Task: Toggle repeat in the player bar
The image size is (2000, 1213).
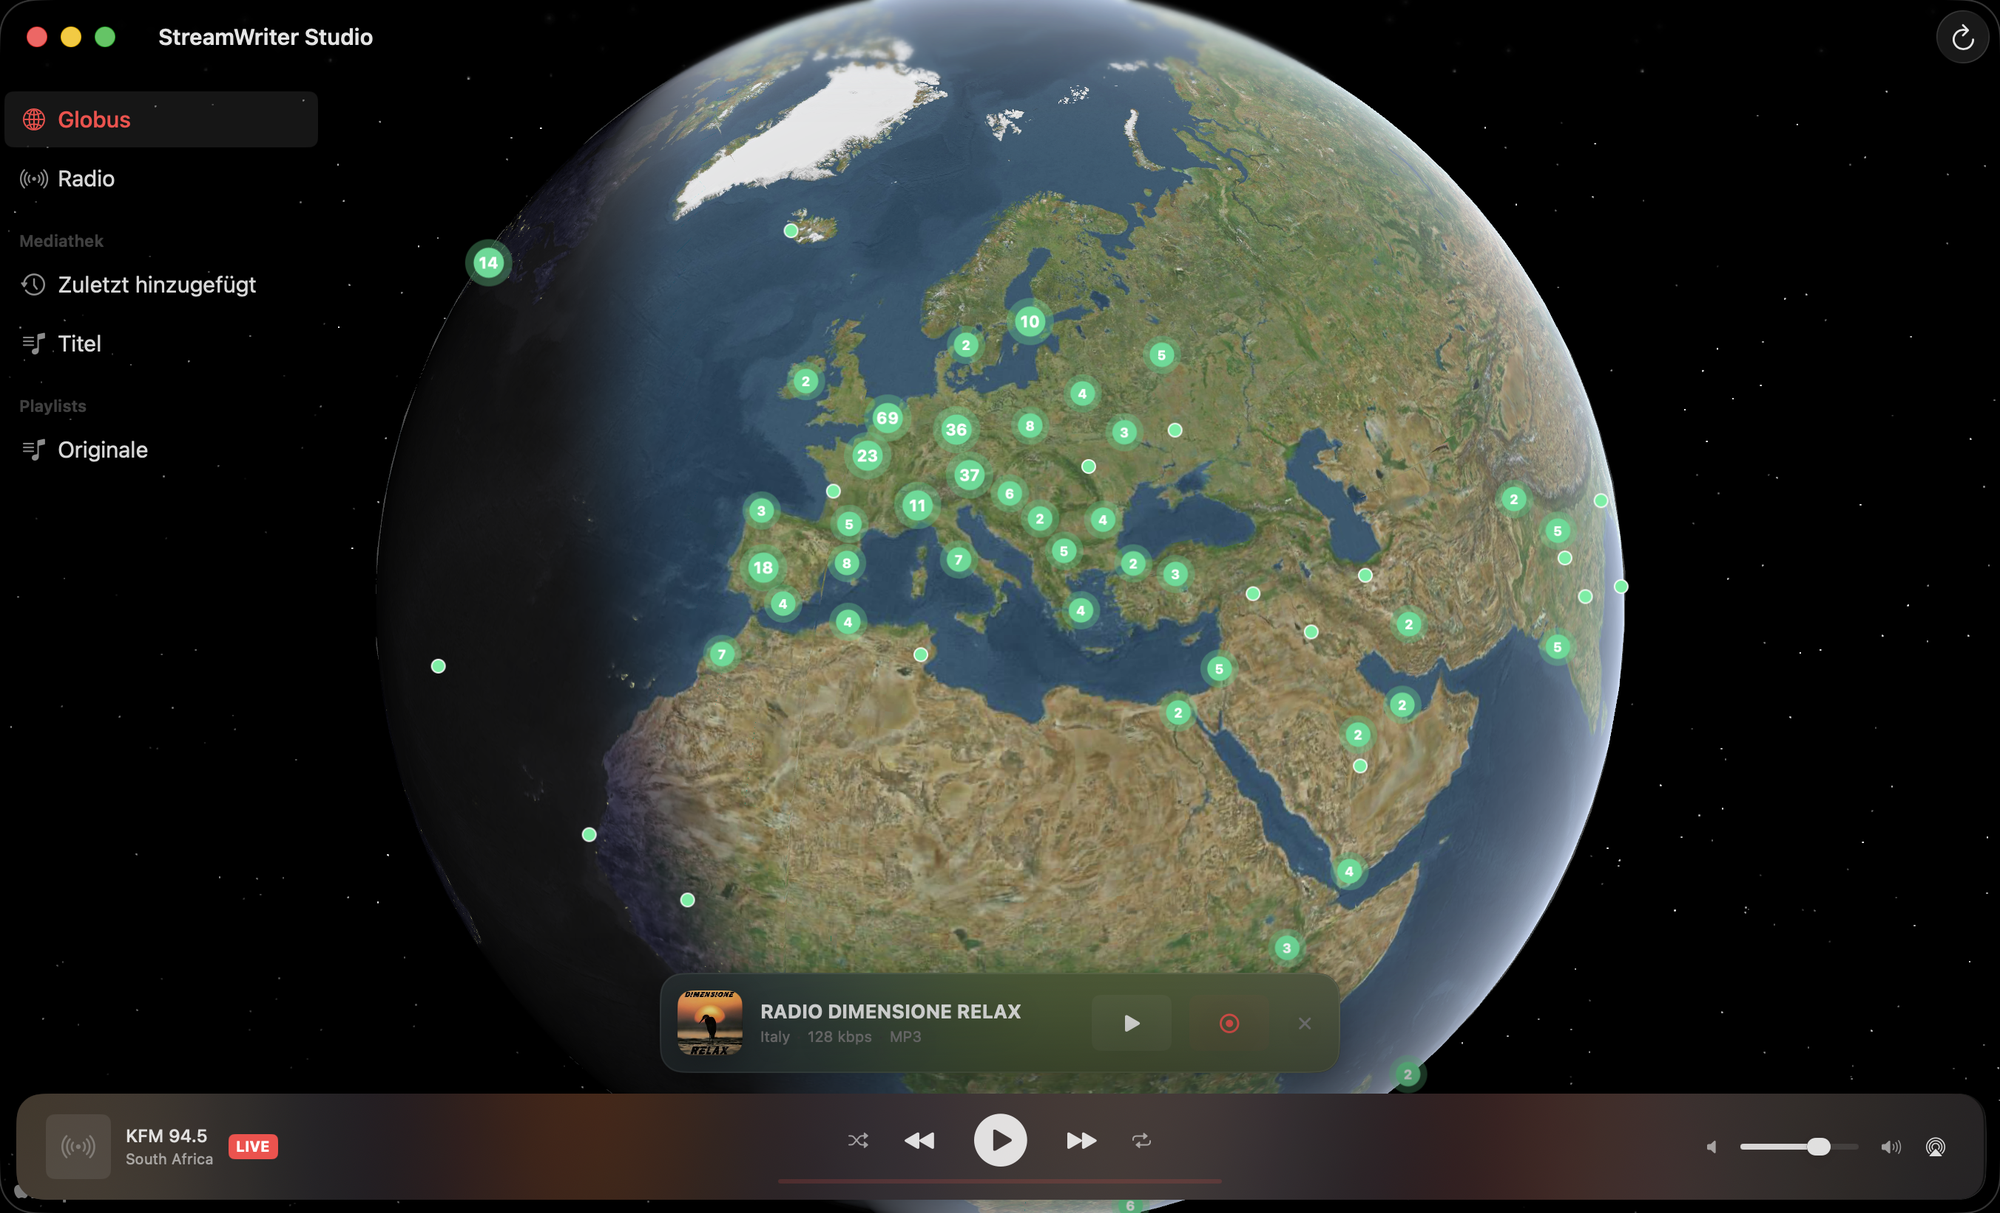Action: [1142, 1141]
